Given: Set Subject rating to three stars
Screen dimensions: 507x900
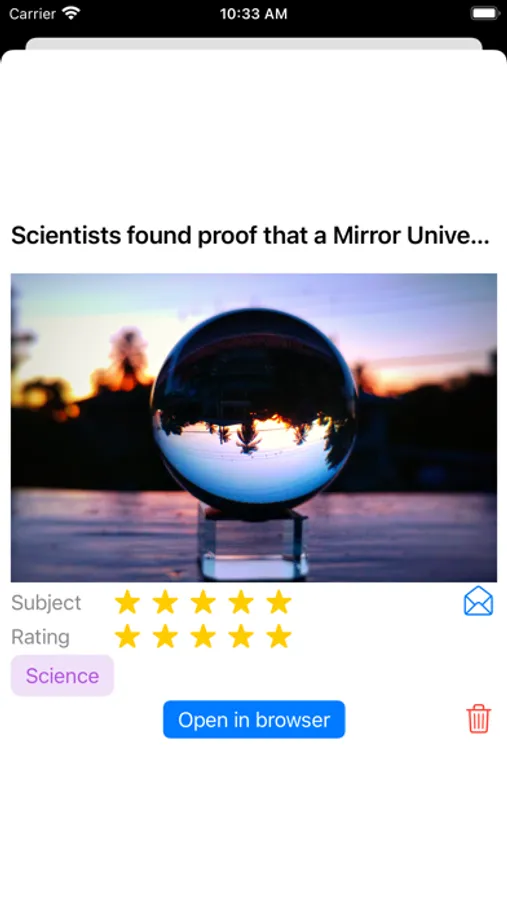Looking at the screenshot, I should click(203, 603).
